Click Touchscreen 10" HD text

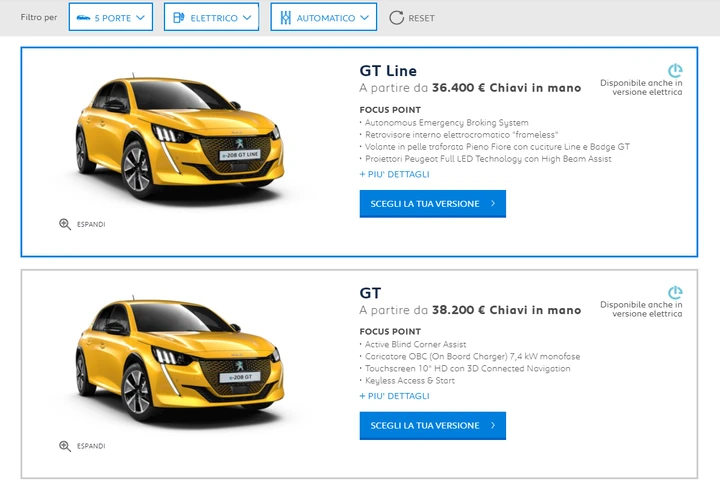(x=467, y=368)
